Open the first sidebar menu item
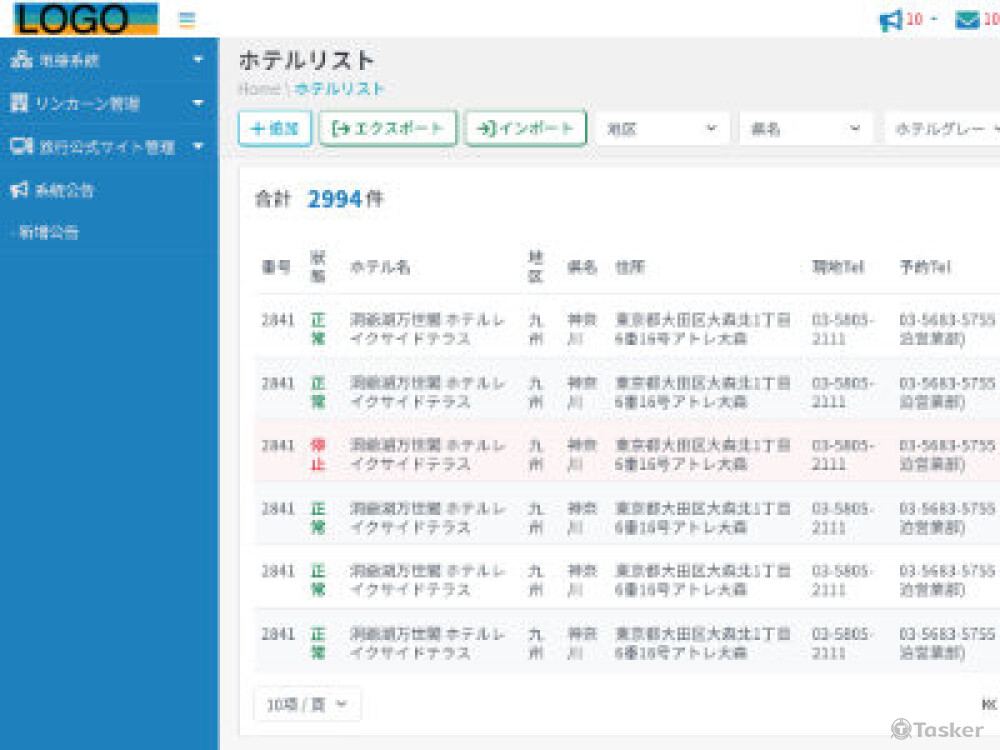The width and height of the screenshot is (1000, 750). (109, 59)
